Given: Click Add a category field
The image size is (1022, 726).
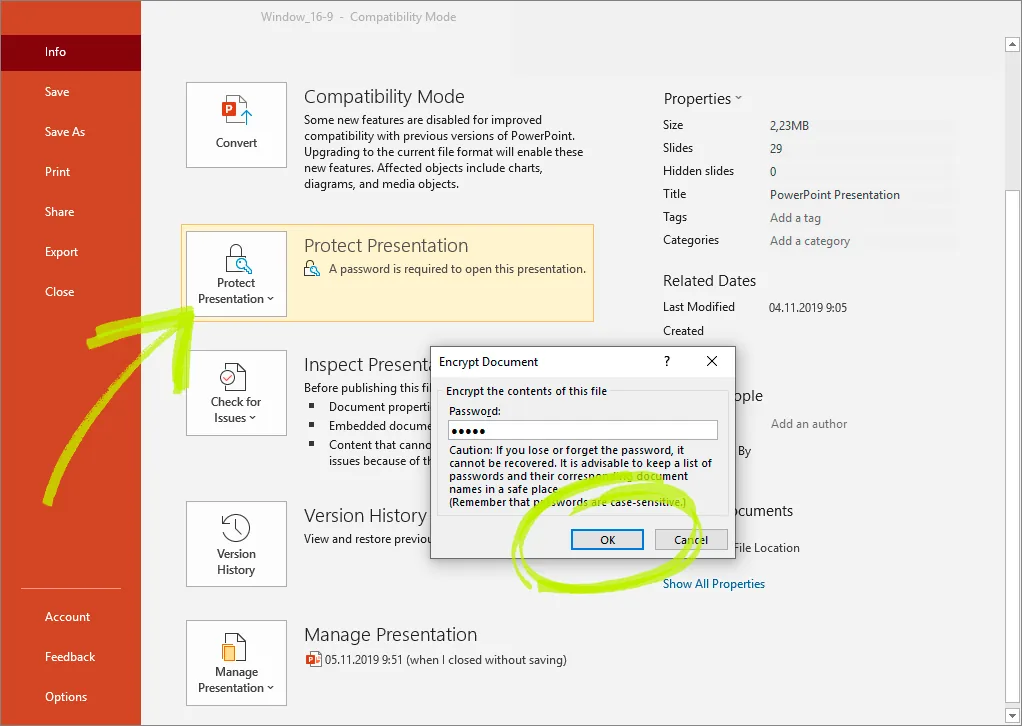Looking at the screenshot, I should [810, 241].
